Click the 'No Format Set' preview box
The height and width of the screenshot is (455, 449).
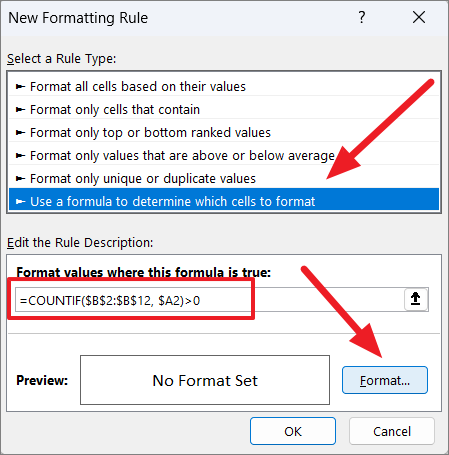(x=205, y=380)
